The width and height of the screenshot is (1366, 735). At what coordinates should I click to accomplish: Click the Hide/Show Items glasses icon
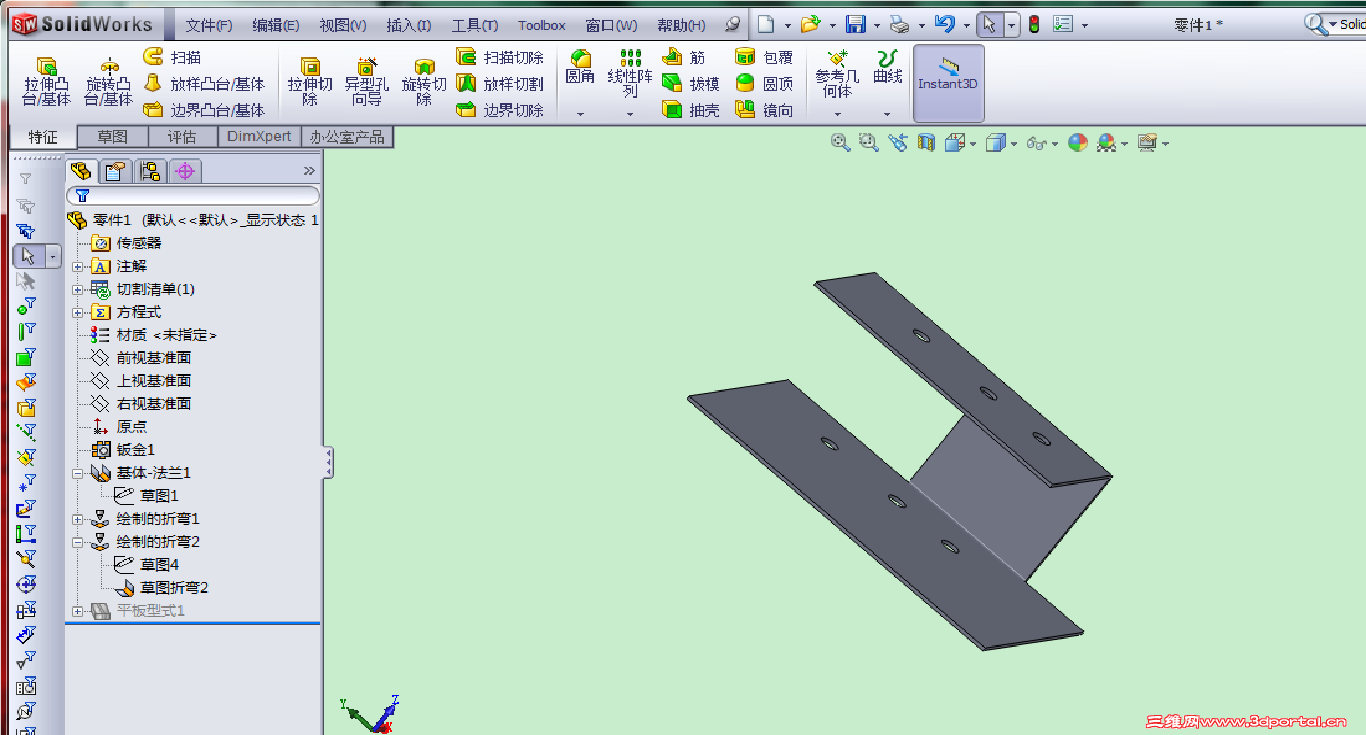[x=1036, y=143]
